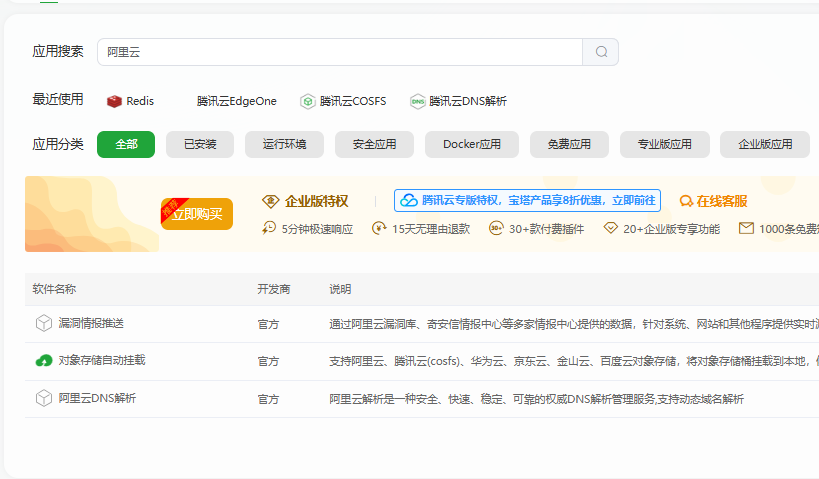Click 官方 in the 漏洞情报推送 row

(x=268, y=324)
